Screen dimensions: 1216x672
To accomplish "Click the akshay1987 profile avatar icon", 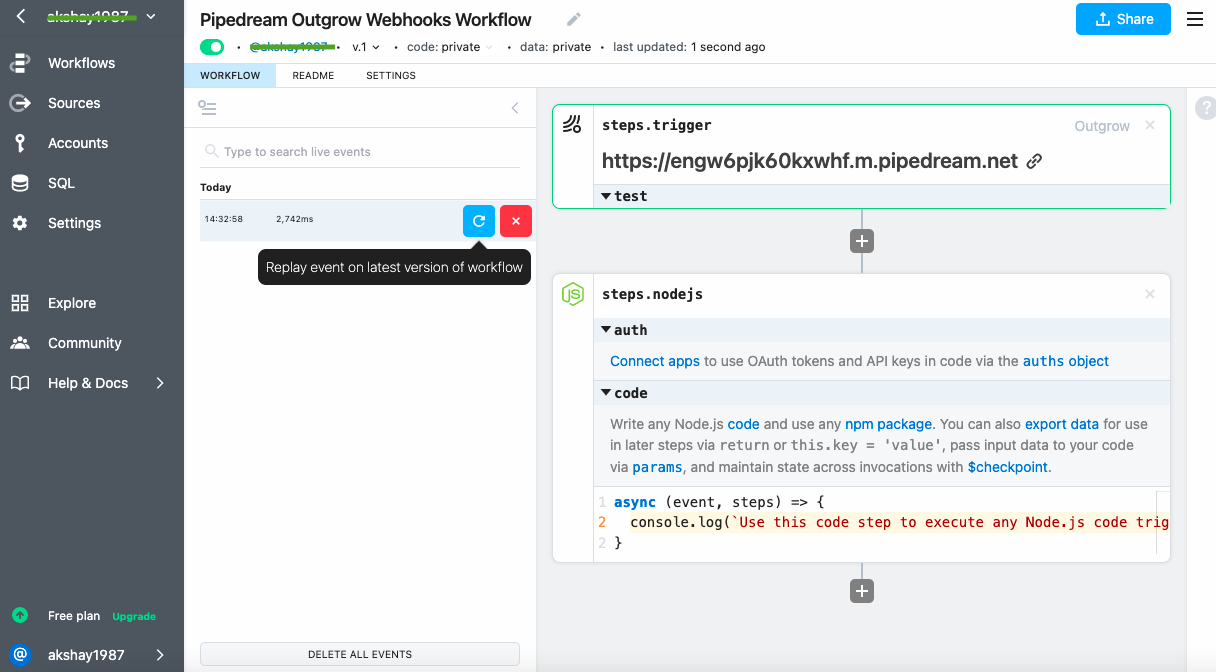I will pyautogui.click(x=20, y=655).
